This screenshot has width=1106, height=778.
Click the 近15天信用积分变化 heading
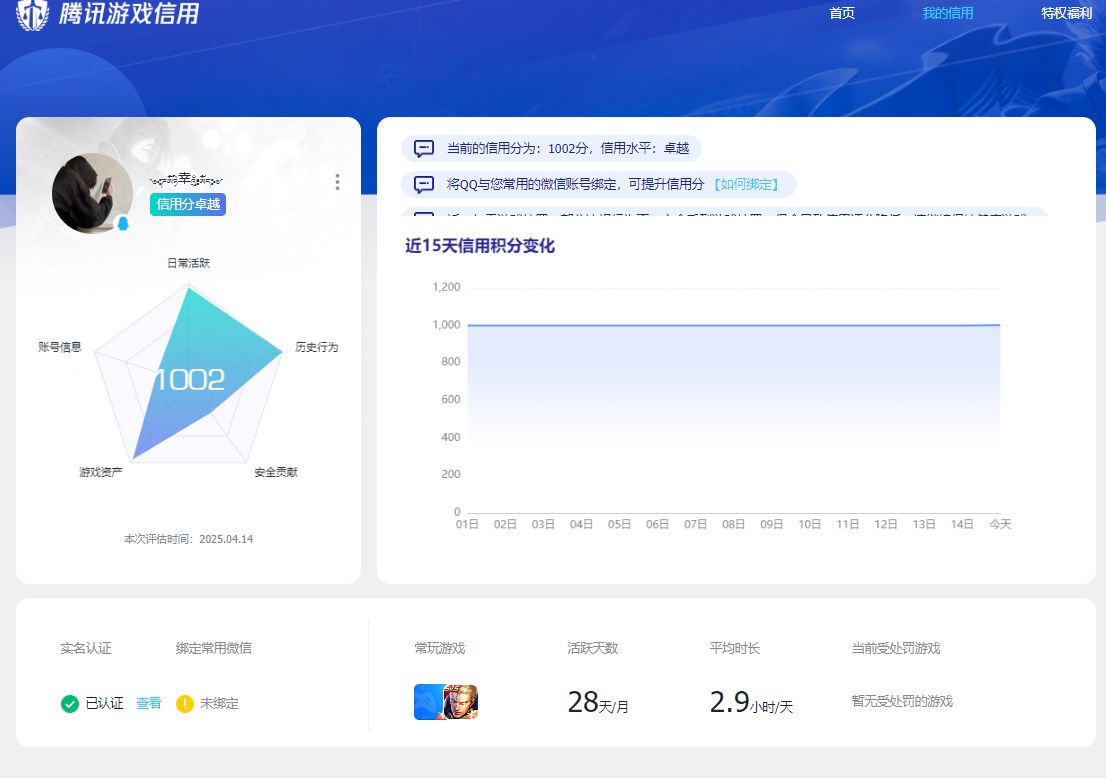tap(480, 245)
